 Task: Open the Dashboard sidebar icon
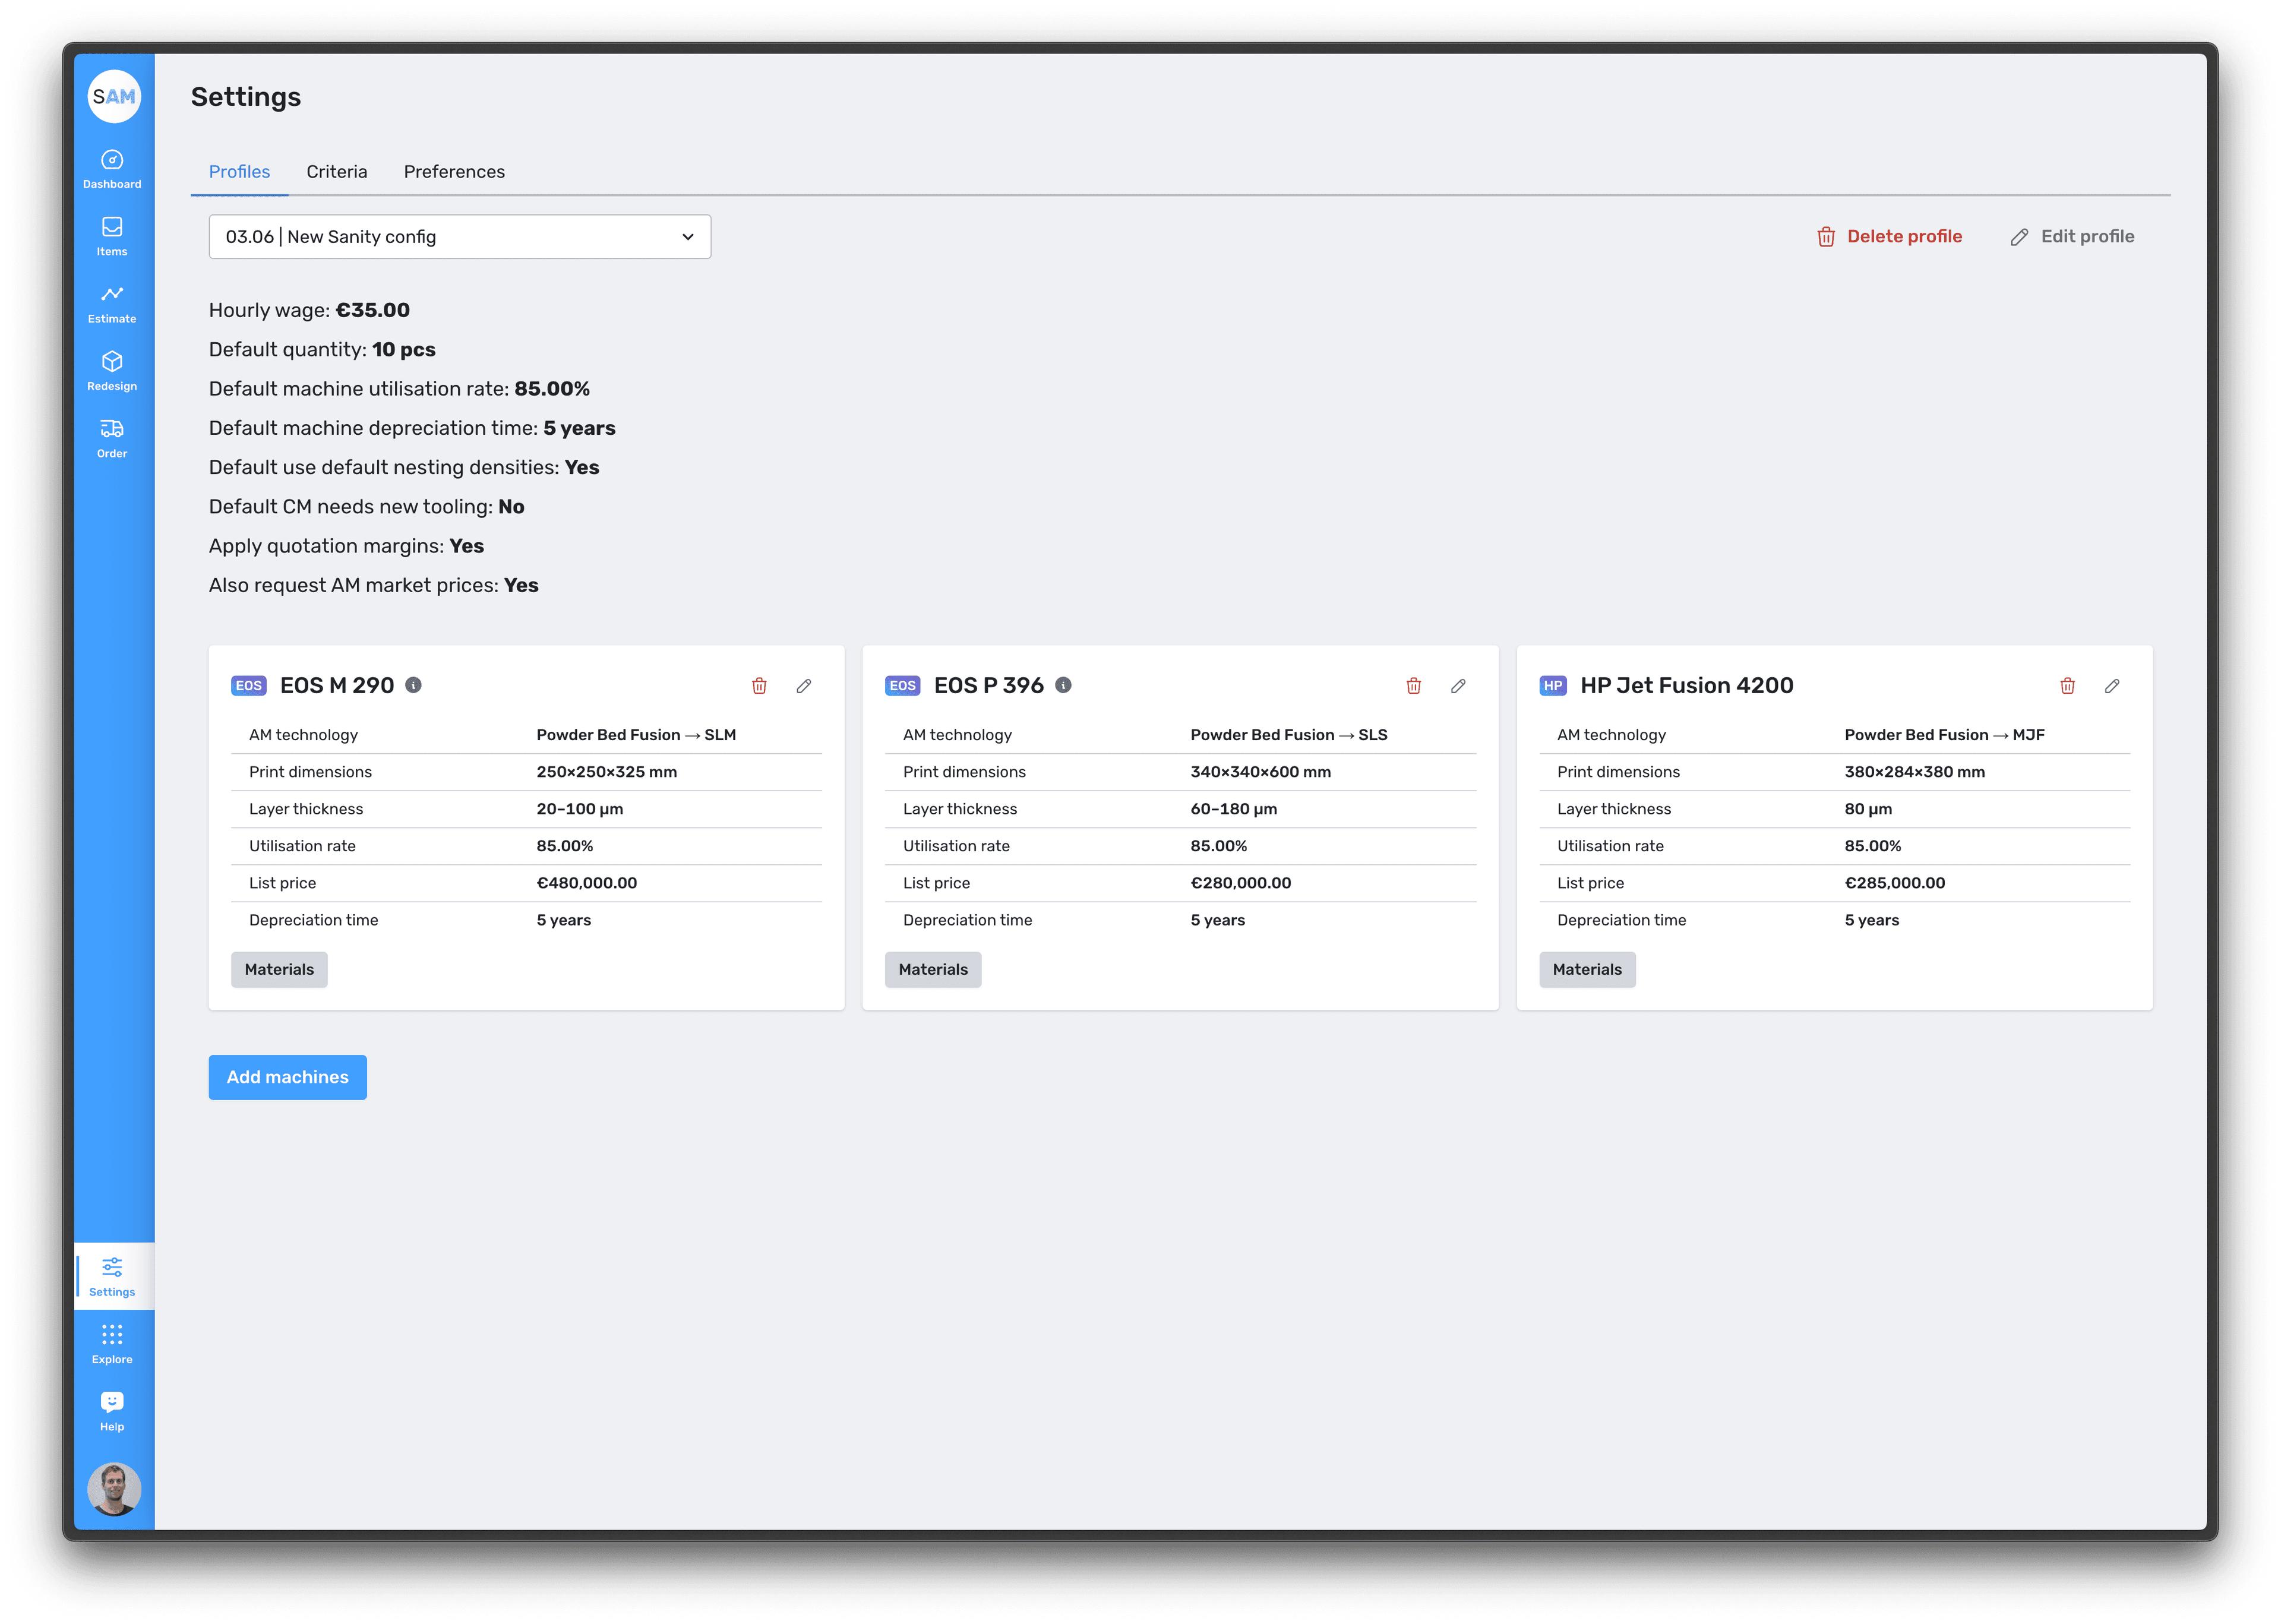point(112,169)
